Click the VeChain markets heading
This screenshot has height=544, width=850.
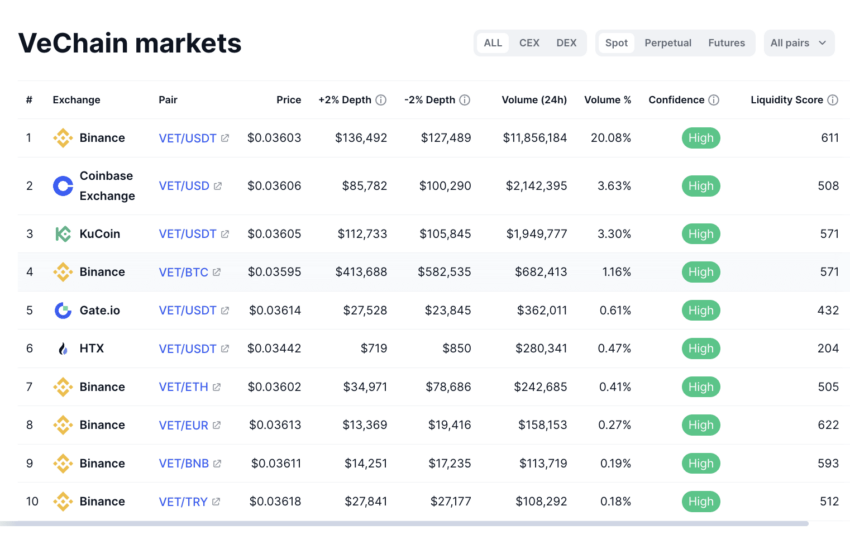click(130, 43)
